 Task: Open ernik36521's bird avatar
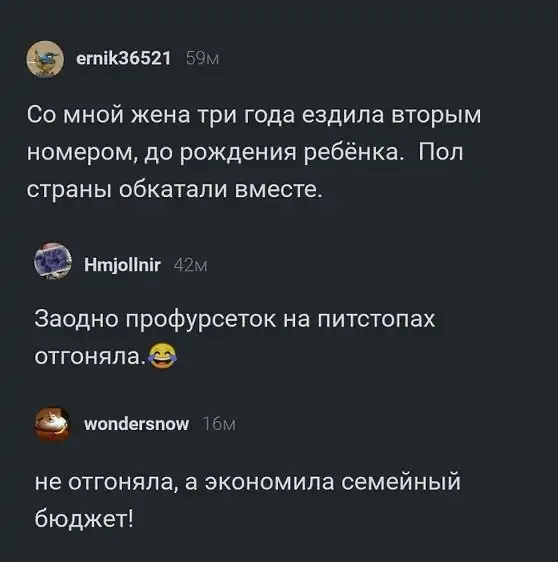pos(45,59)
